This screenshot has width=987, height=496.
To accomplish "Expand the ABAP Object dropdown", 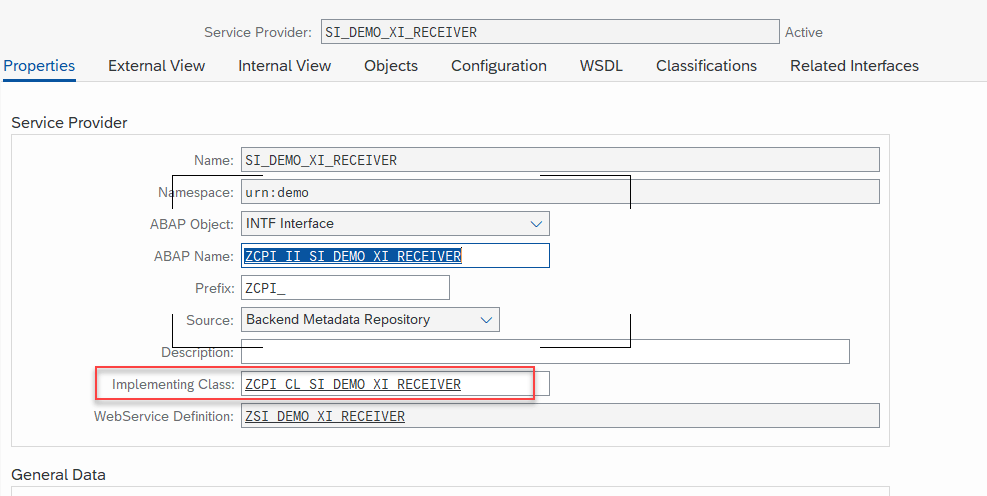I will pos(536,224).
